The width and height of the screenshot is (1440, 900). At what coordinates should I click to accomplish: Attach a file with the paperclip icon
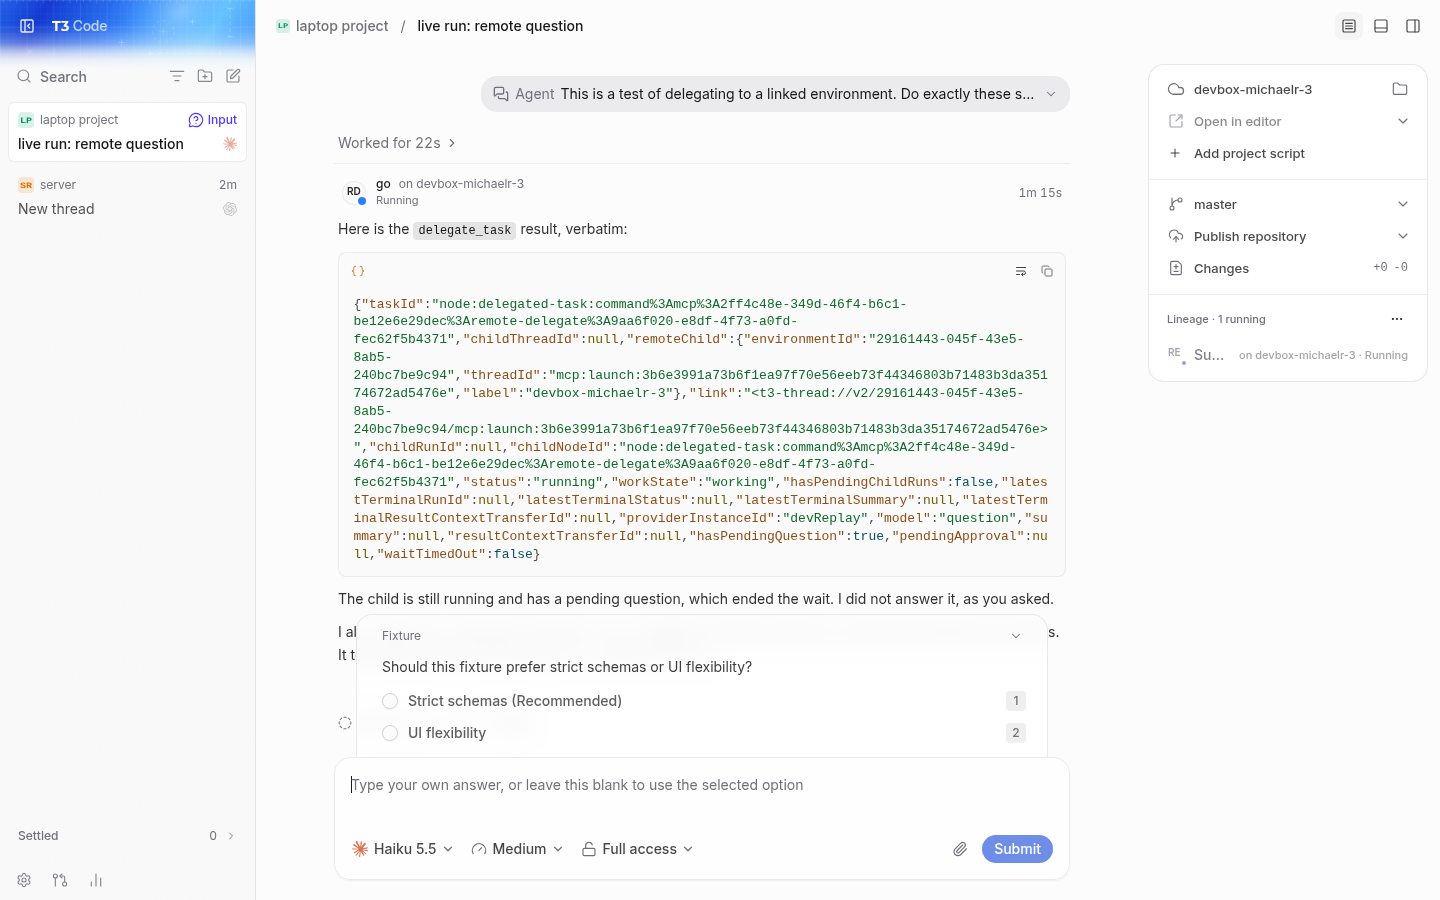coord(960,849)
